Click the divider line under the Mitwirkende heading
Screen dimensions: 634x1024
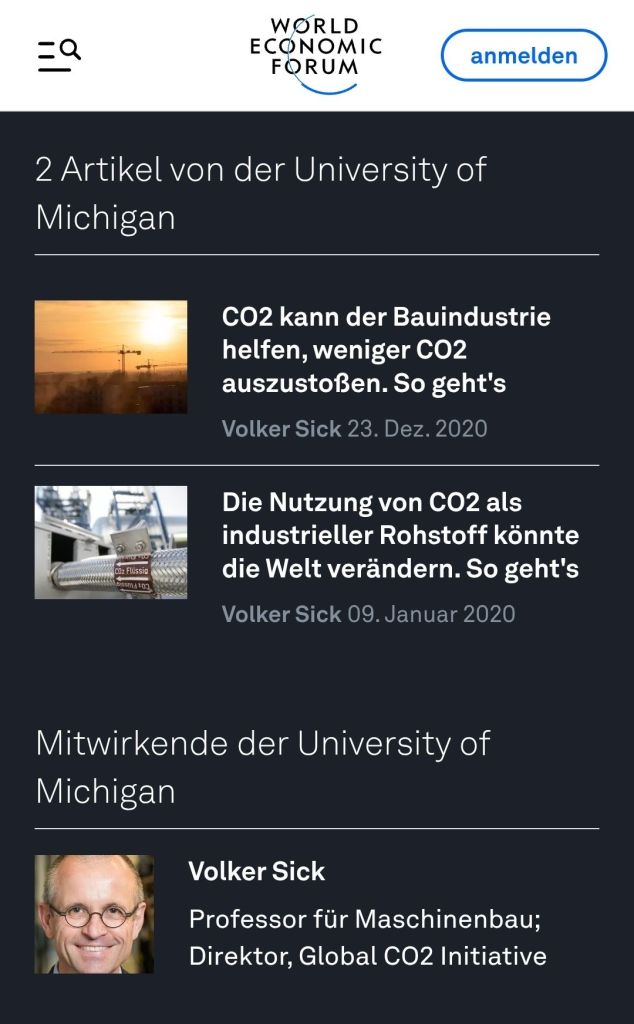click(x=317, y=828)
